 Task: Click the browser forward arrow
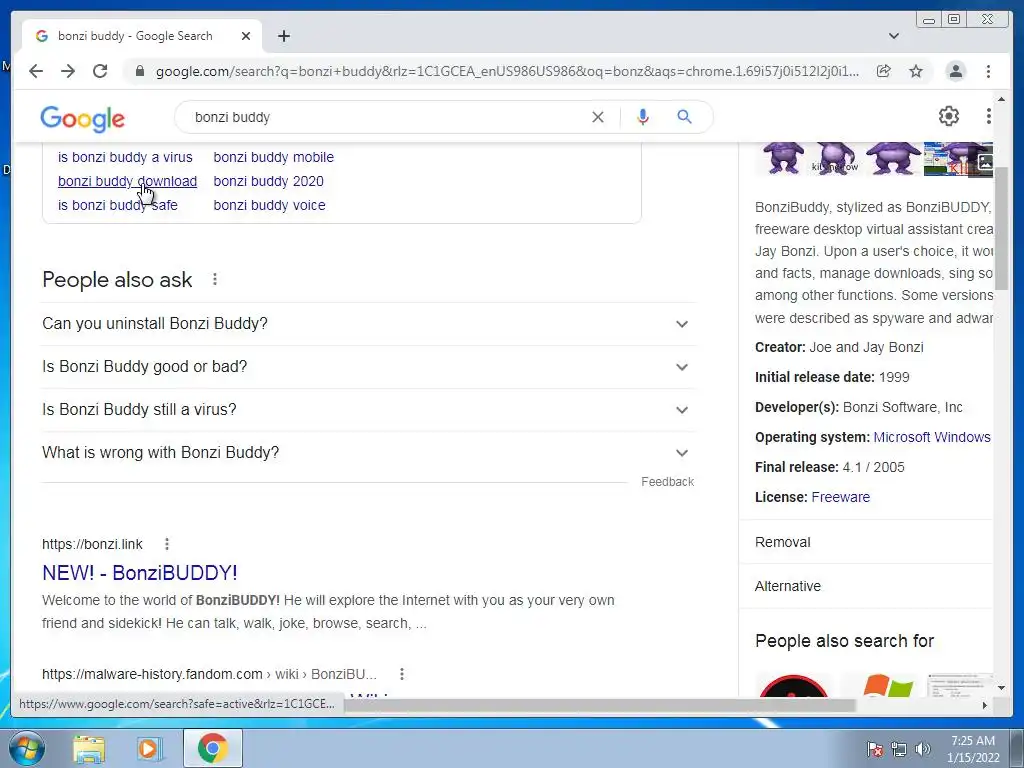click(x=68, y=71)
